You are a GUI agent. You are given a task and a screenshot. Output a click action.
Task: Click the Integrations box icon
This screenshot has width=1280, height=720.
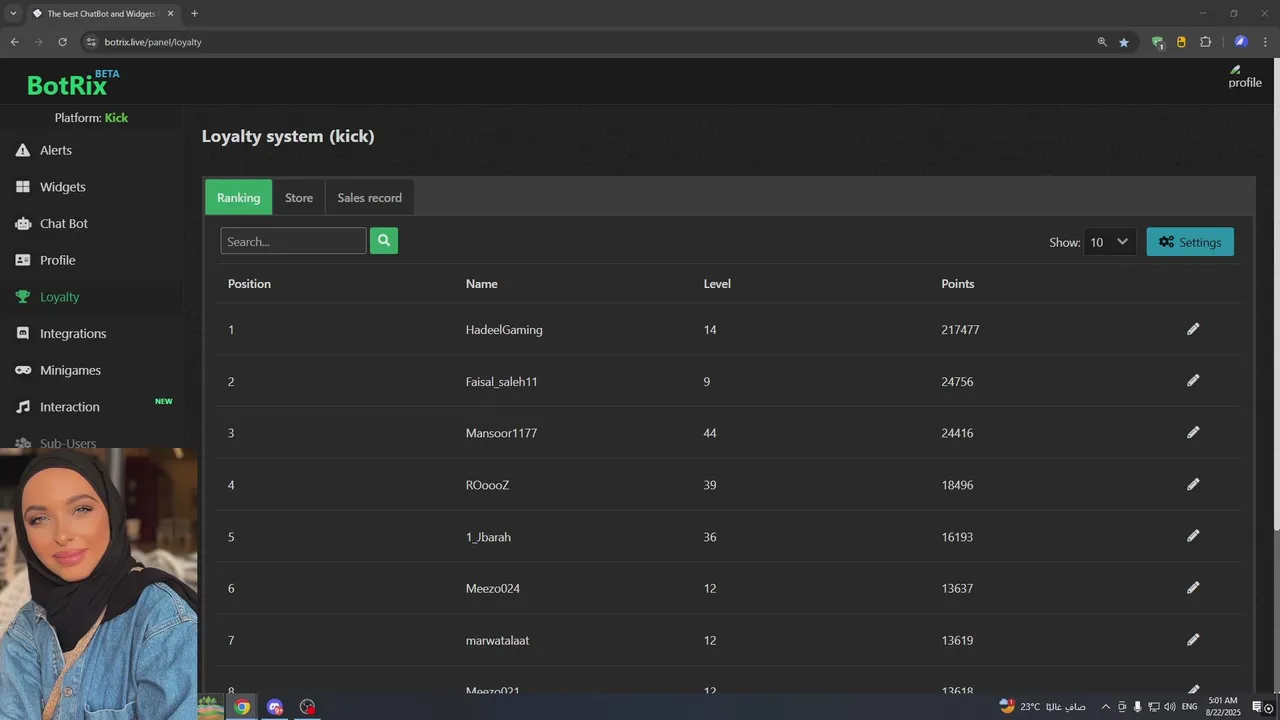tap(22, 334)
